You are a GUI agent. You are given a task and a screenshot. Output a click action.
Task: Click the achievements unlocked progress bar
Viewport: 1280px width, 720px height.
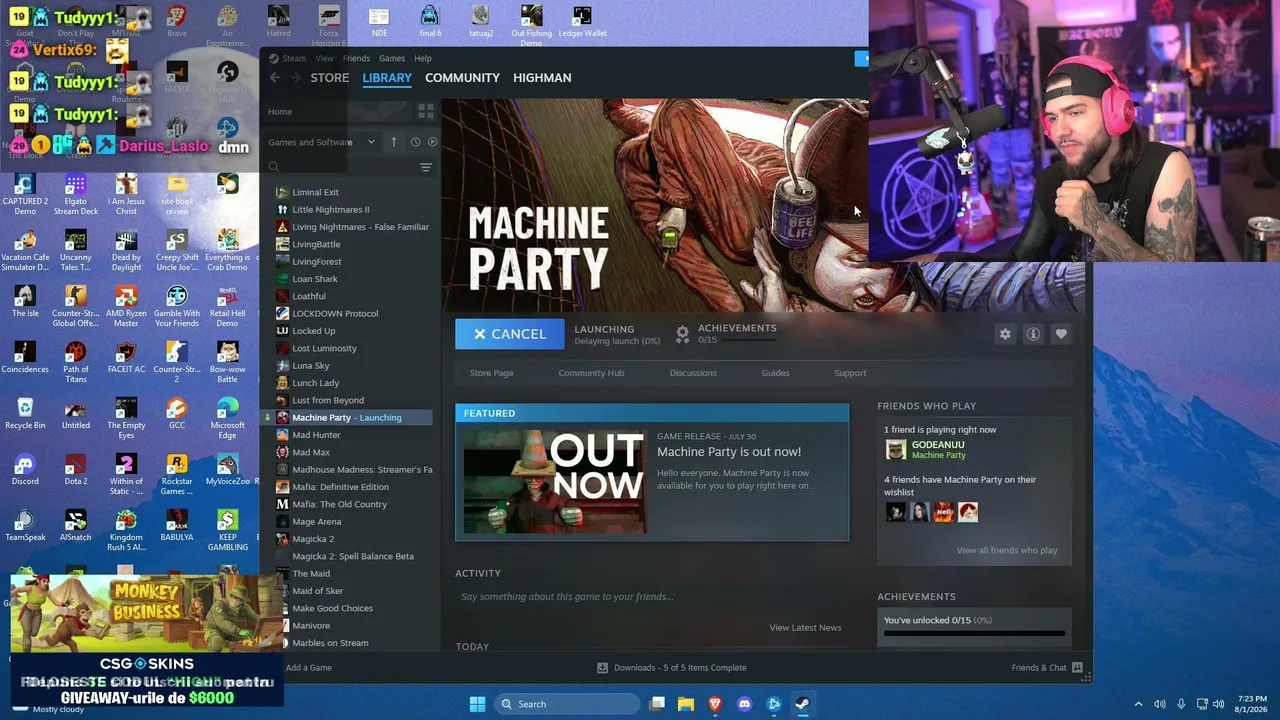click(x=974, y=633)
